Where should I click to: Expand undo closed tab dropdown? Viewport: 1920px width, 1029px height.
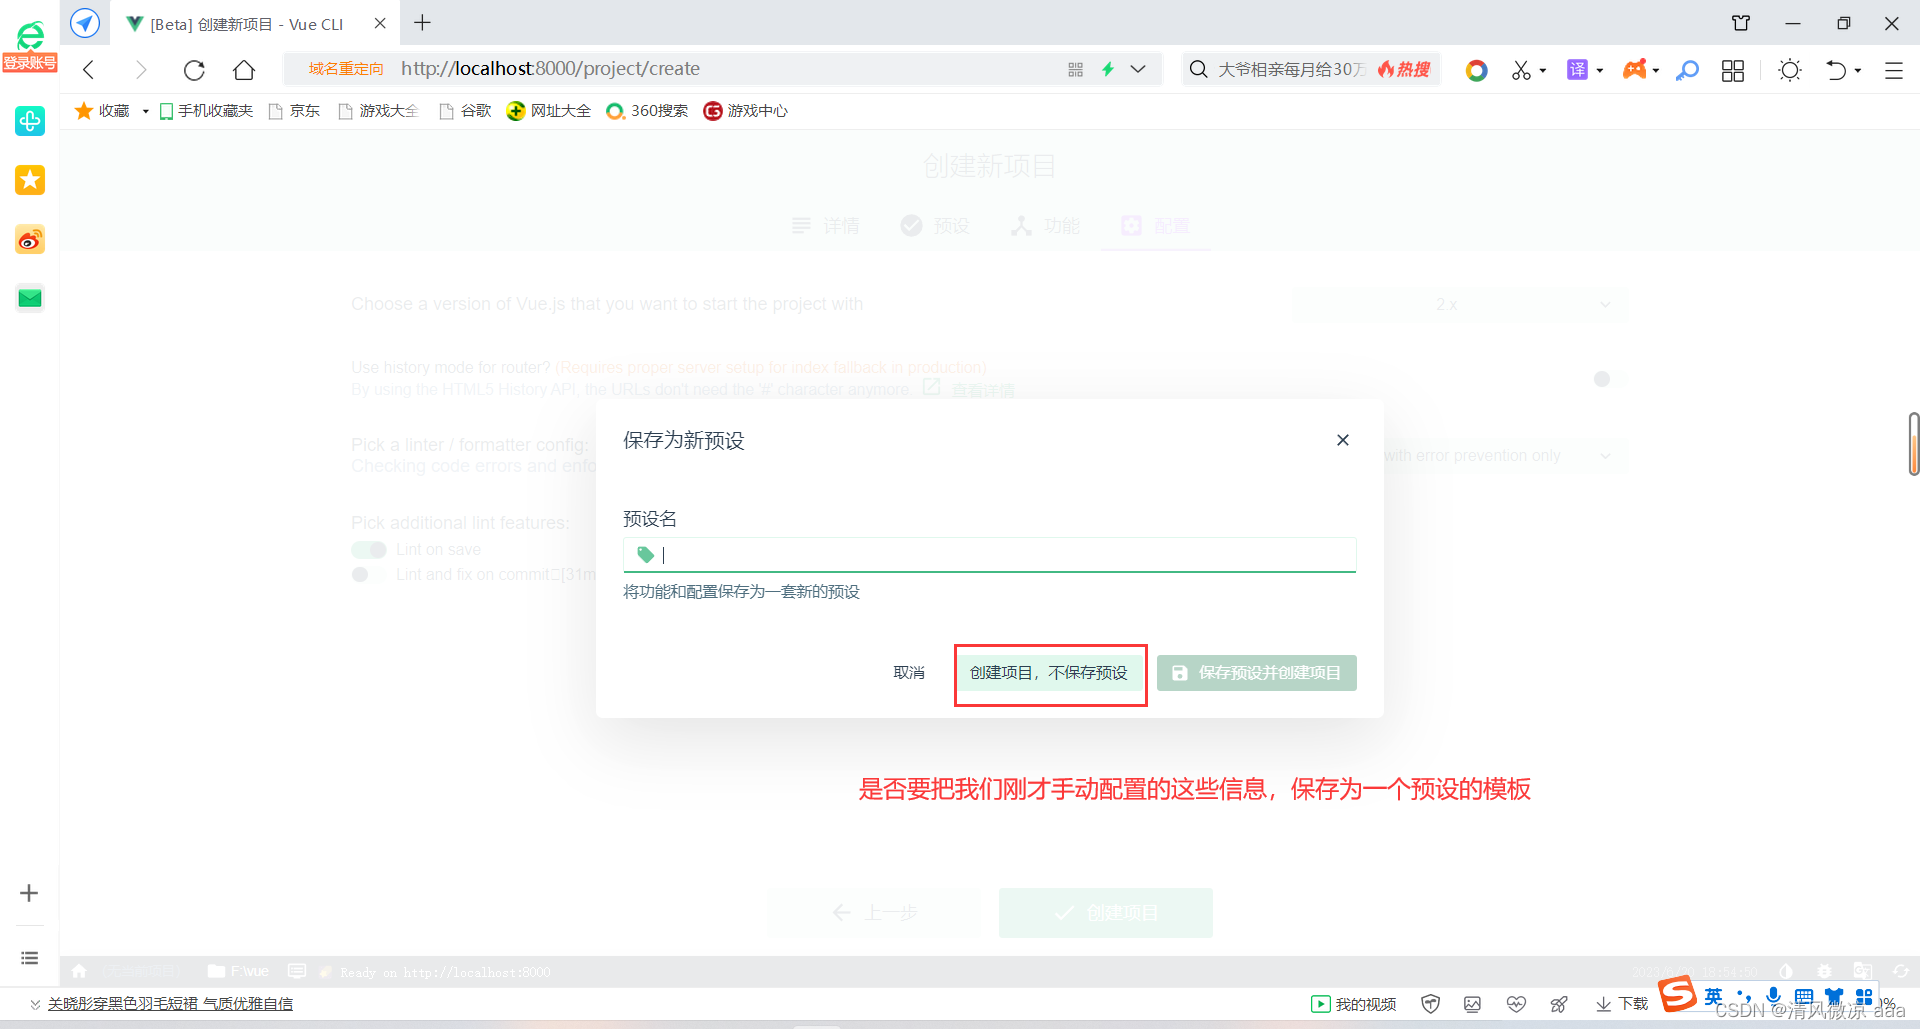point(1858,71)
